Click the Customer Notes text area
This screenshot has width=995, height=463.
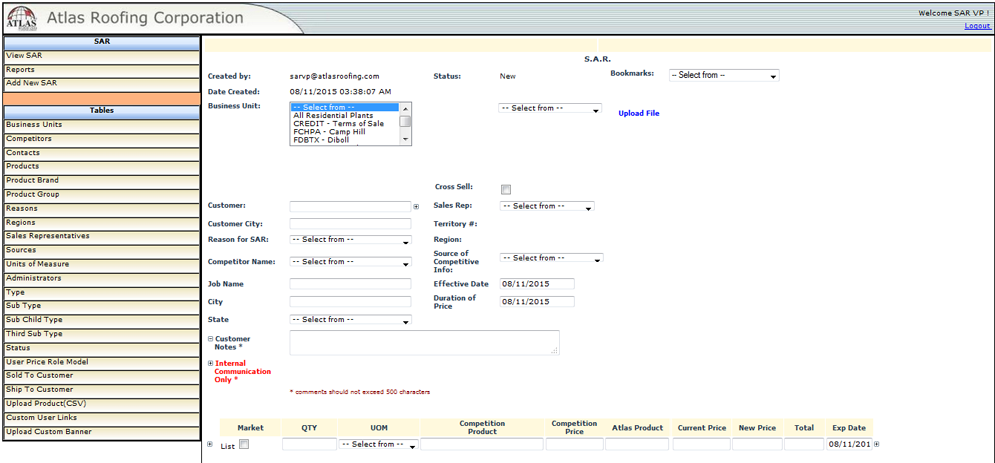tap(425, 342)
